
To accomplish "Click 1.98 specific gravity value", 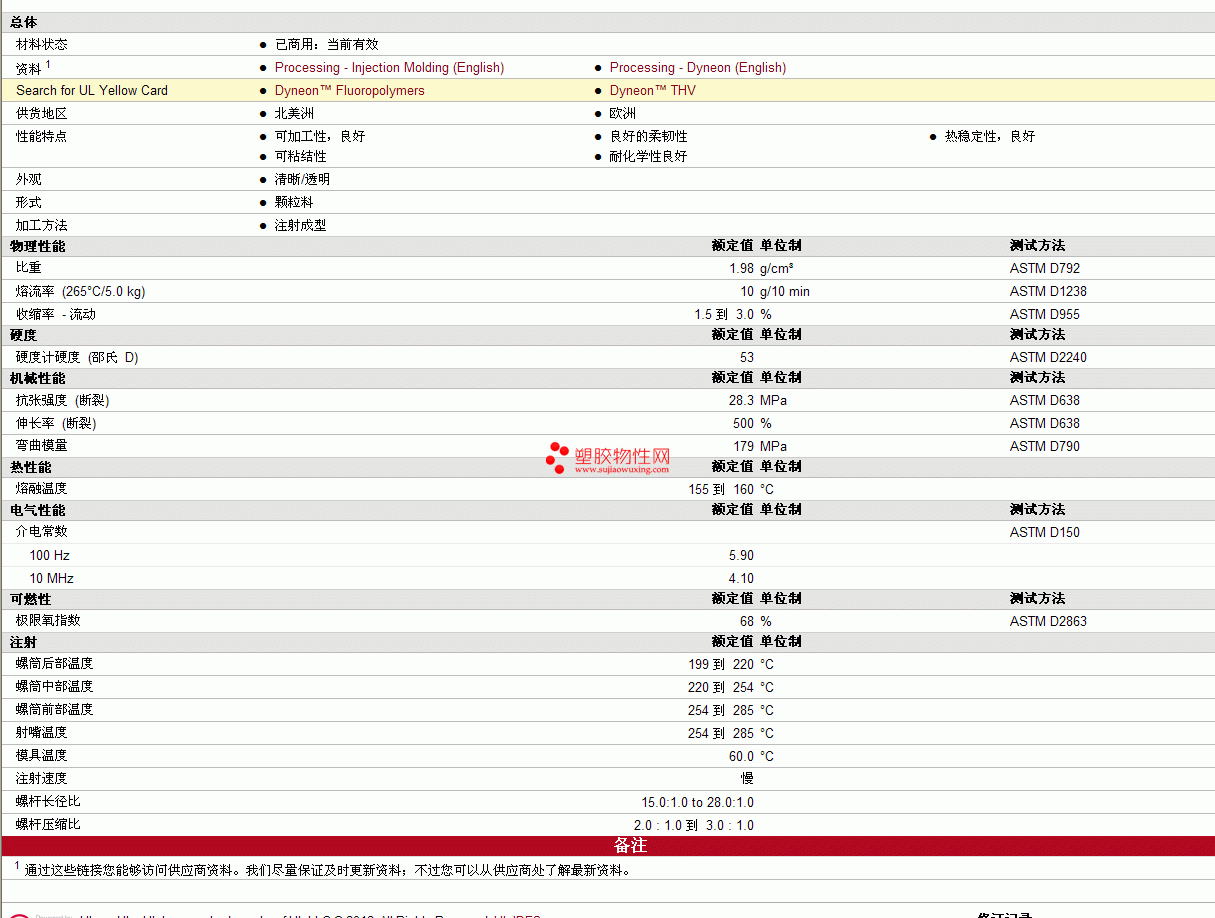I will (742, 269).
